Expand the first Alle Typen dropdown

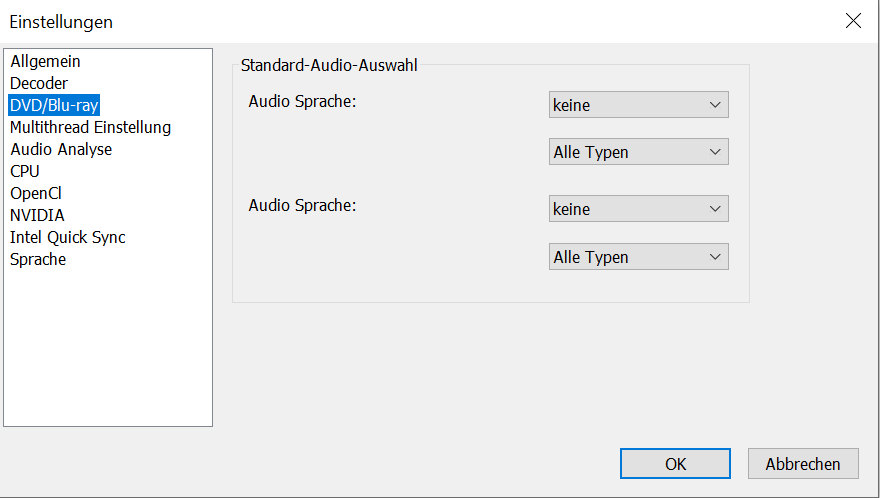(x=639, y=152)
